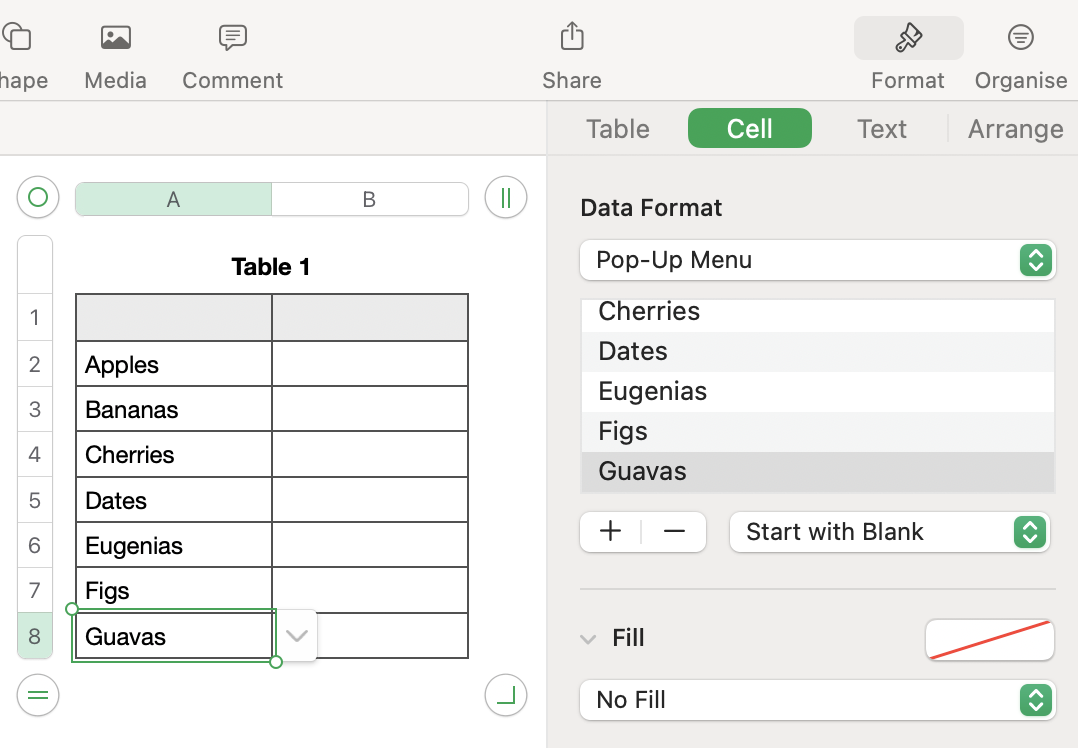Open the Data Format pop-up menu

(817, 260)
